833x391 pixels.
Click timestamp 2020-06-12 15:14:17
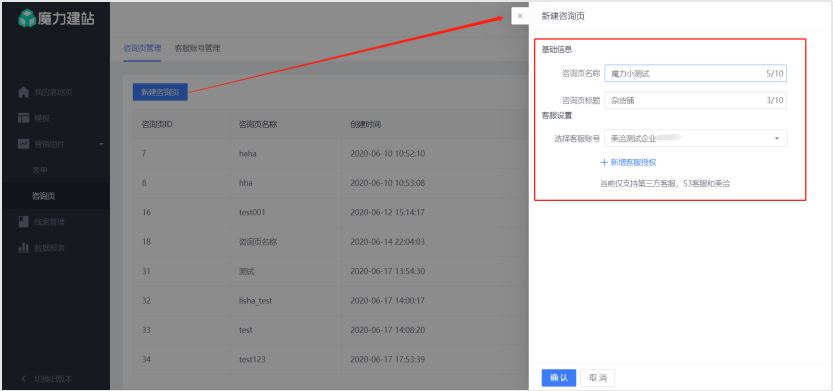coord(387,212)
